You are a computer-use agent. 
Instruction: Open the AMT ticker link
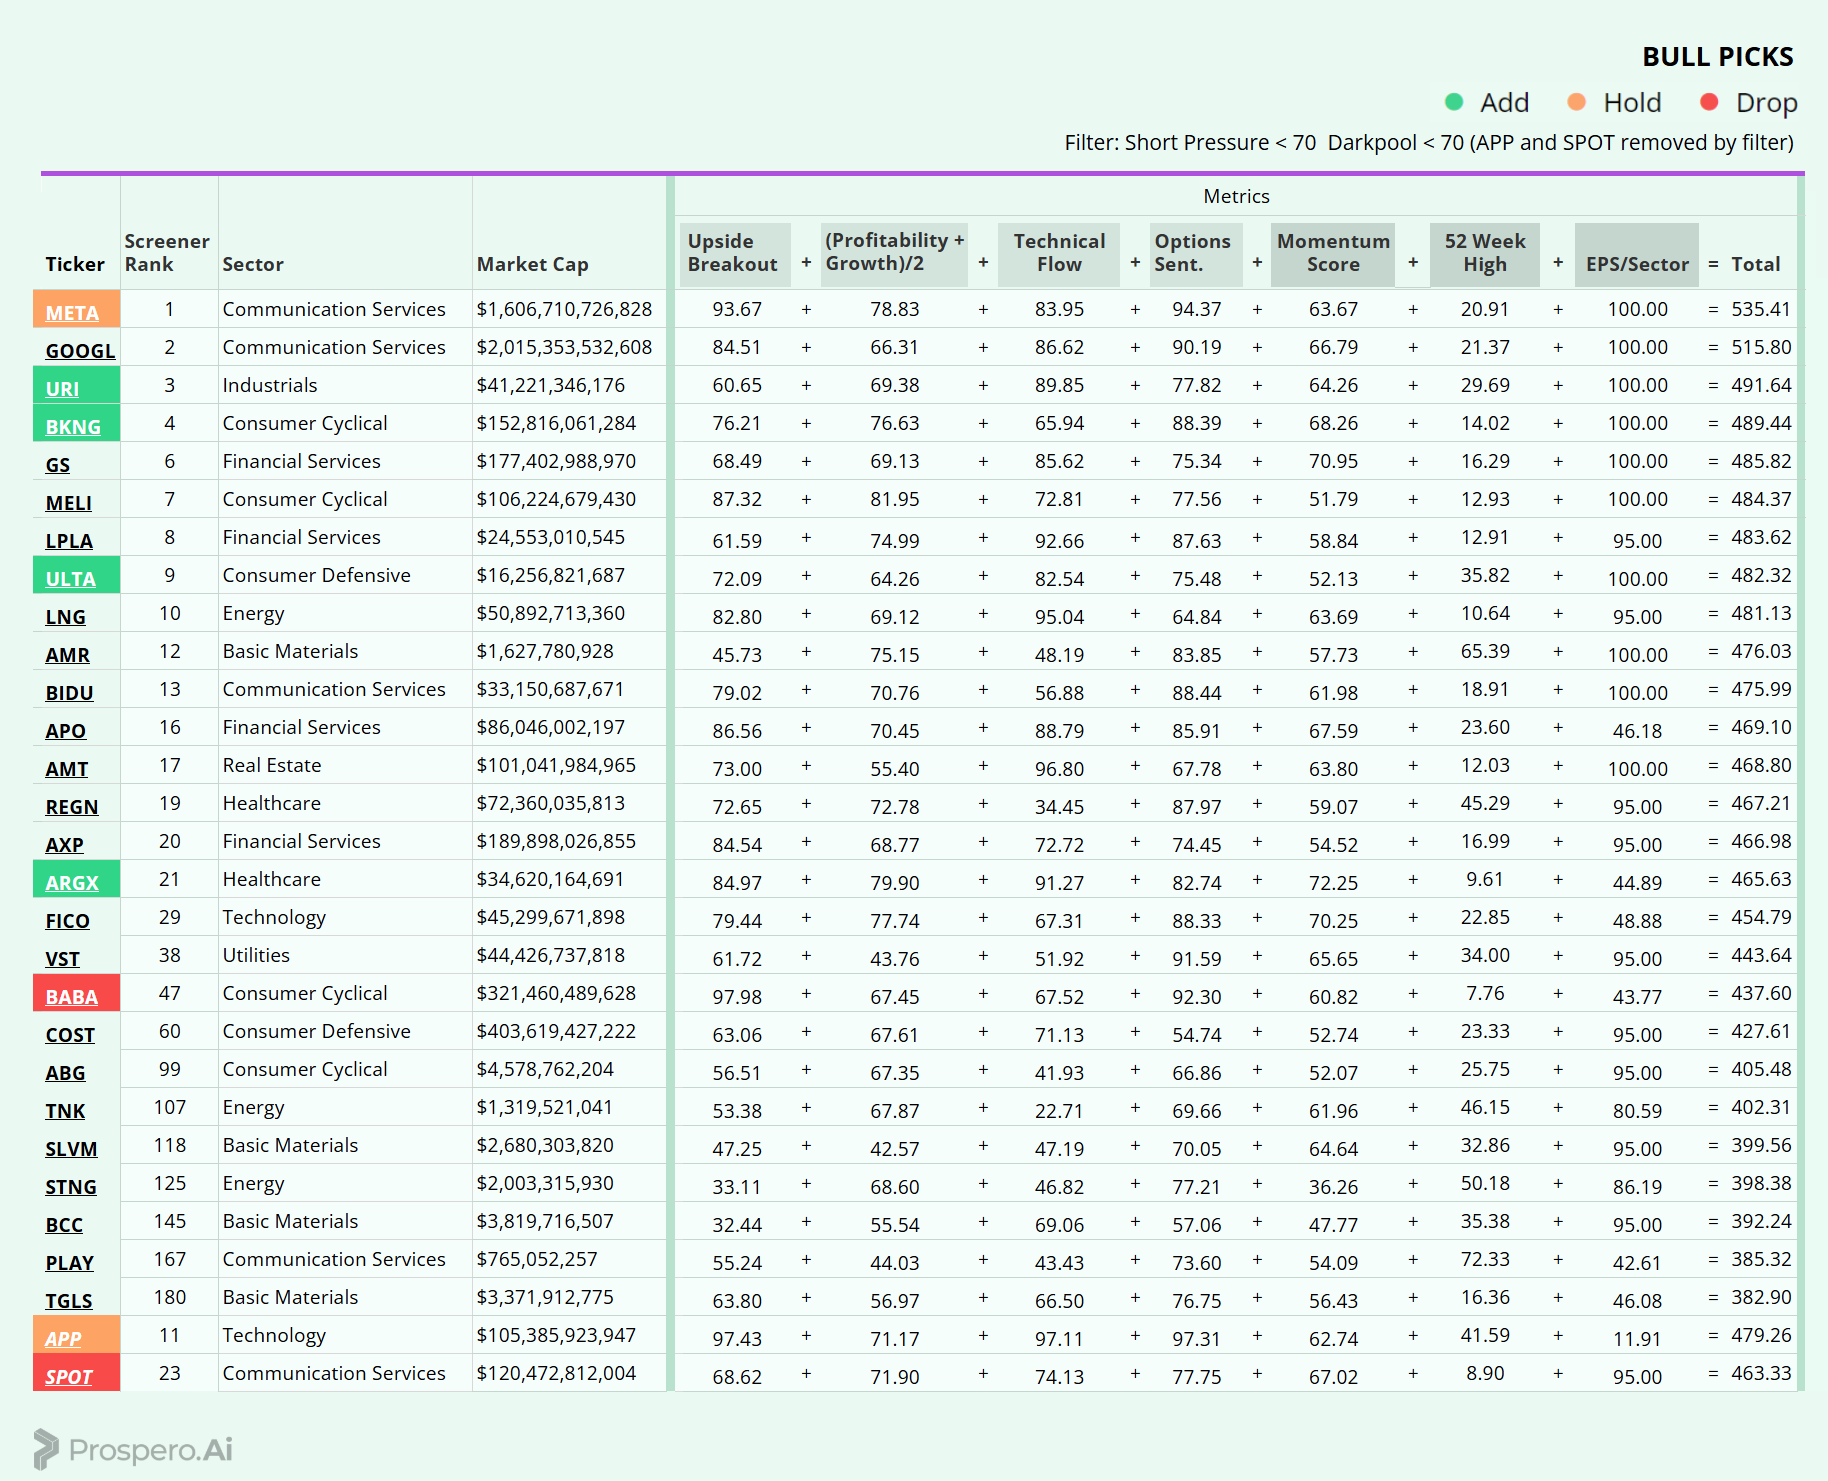(x=66, y=769)
